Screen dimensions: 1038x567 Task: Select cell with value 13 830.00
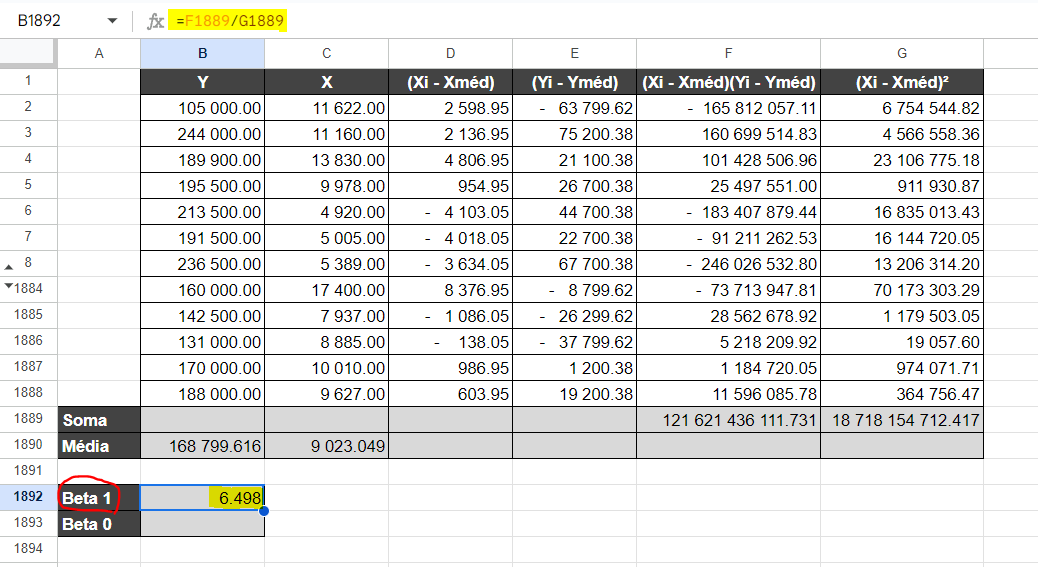click(x=326, y=160)
